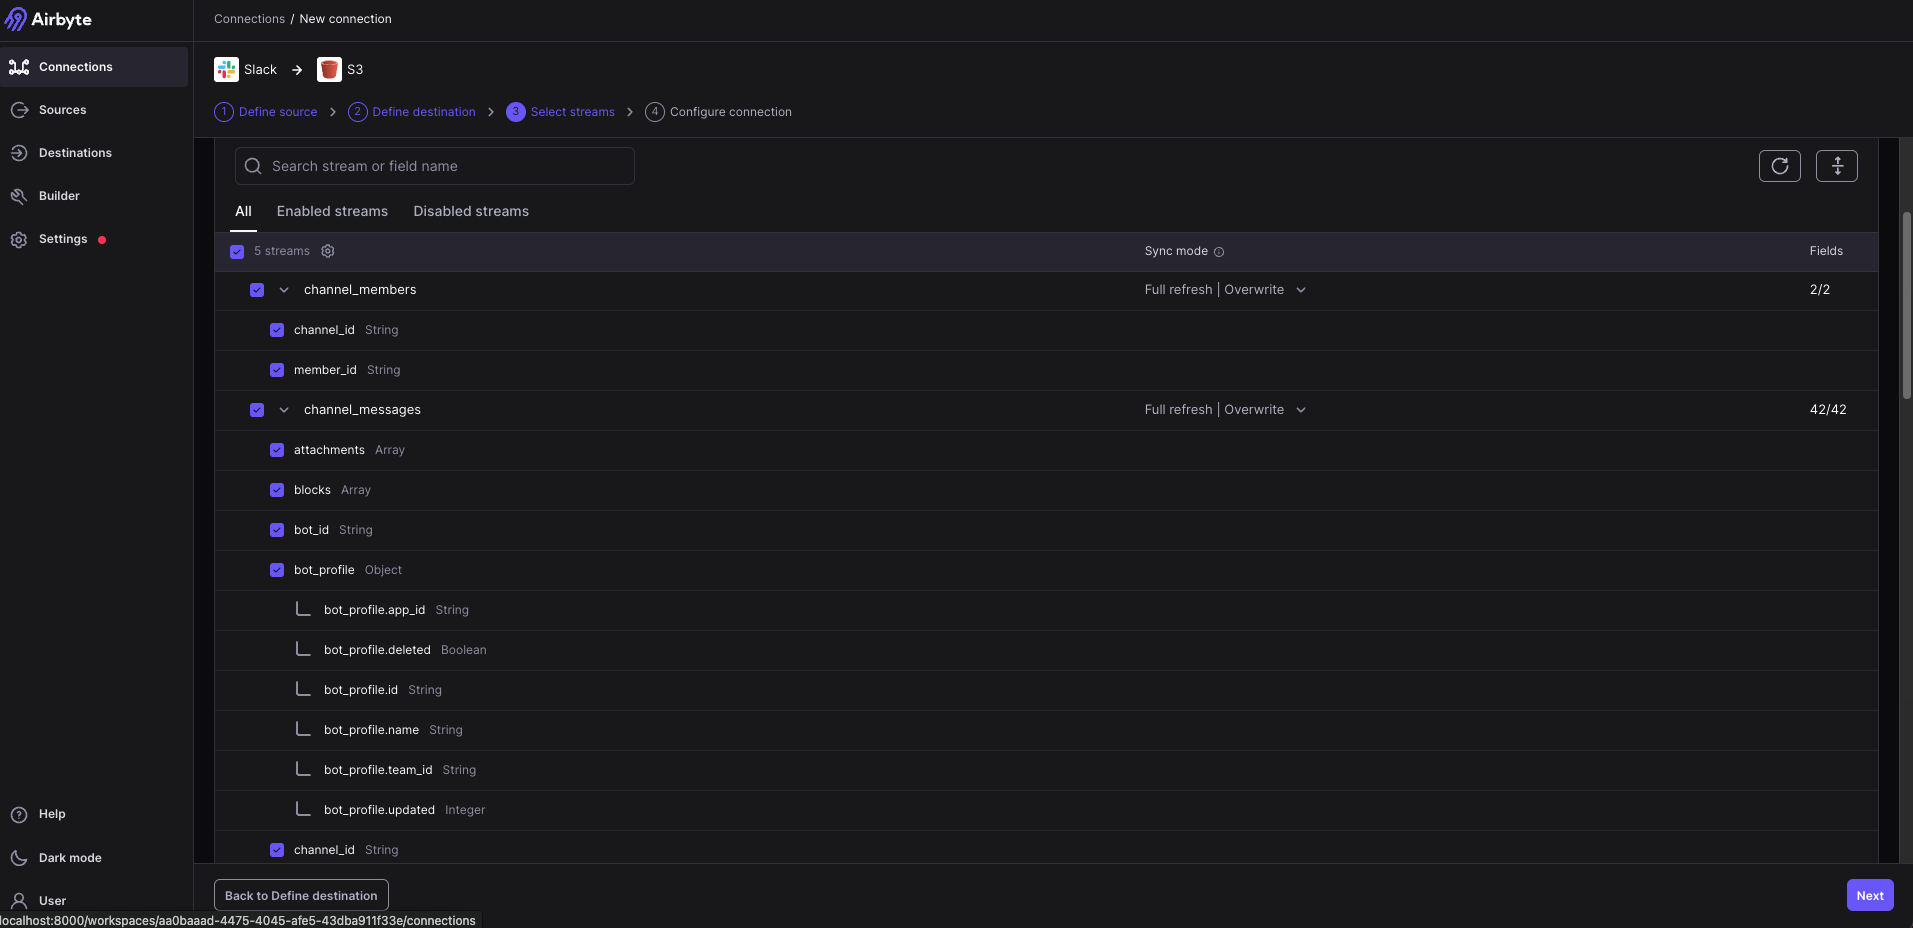1913x928 pixels.
Task: Click the Next button
Action: (x=1869, y=895)
